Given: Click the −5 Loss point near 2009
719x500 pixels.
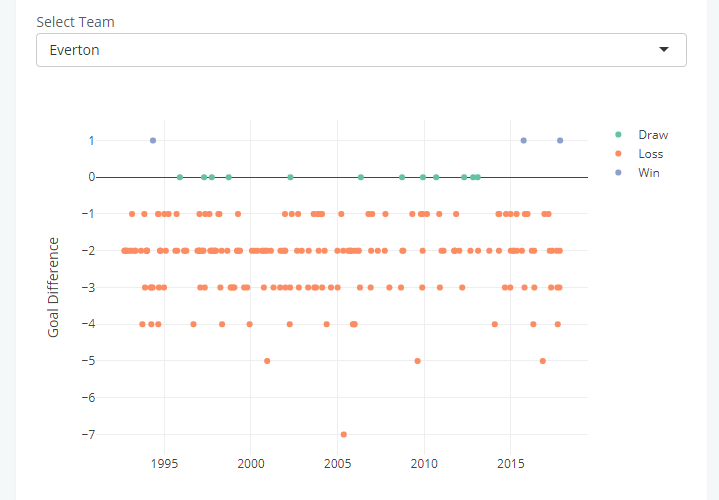Looking at the screenshot, I should click(x=417, y=361).
